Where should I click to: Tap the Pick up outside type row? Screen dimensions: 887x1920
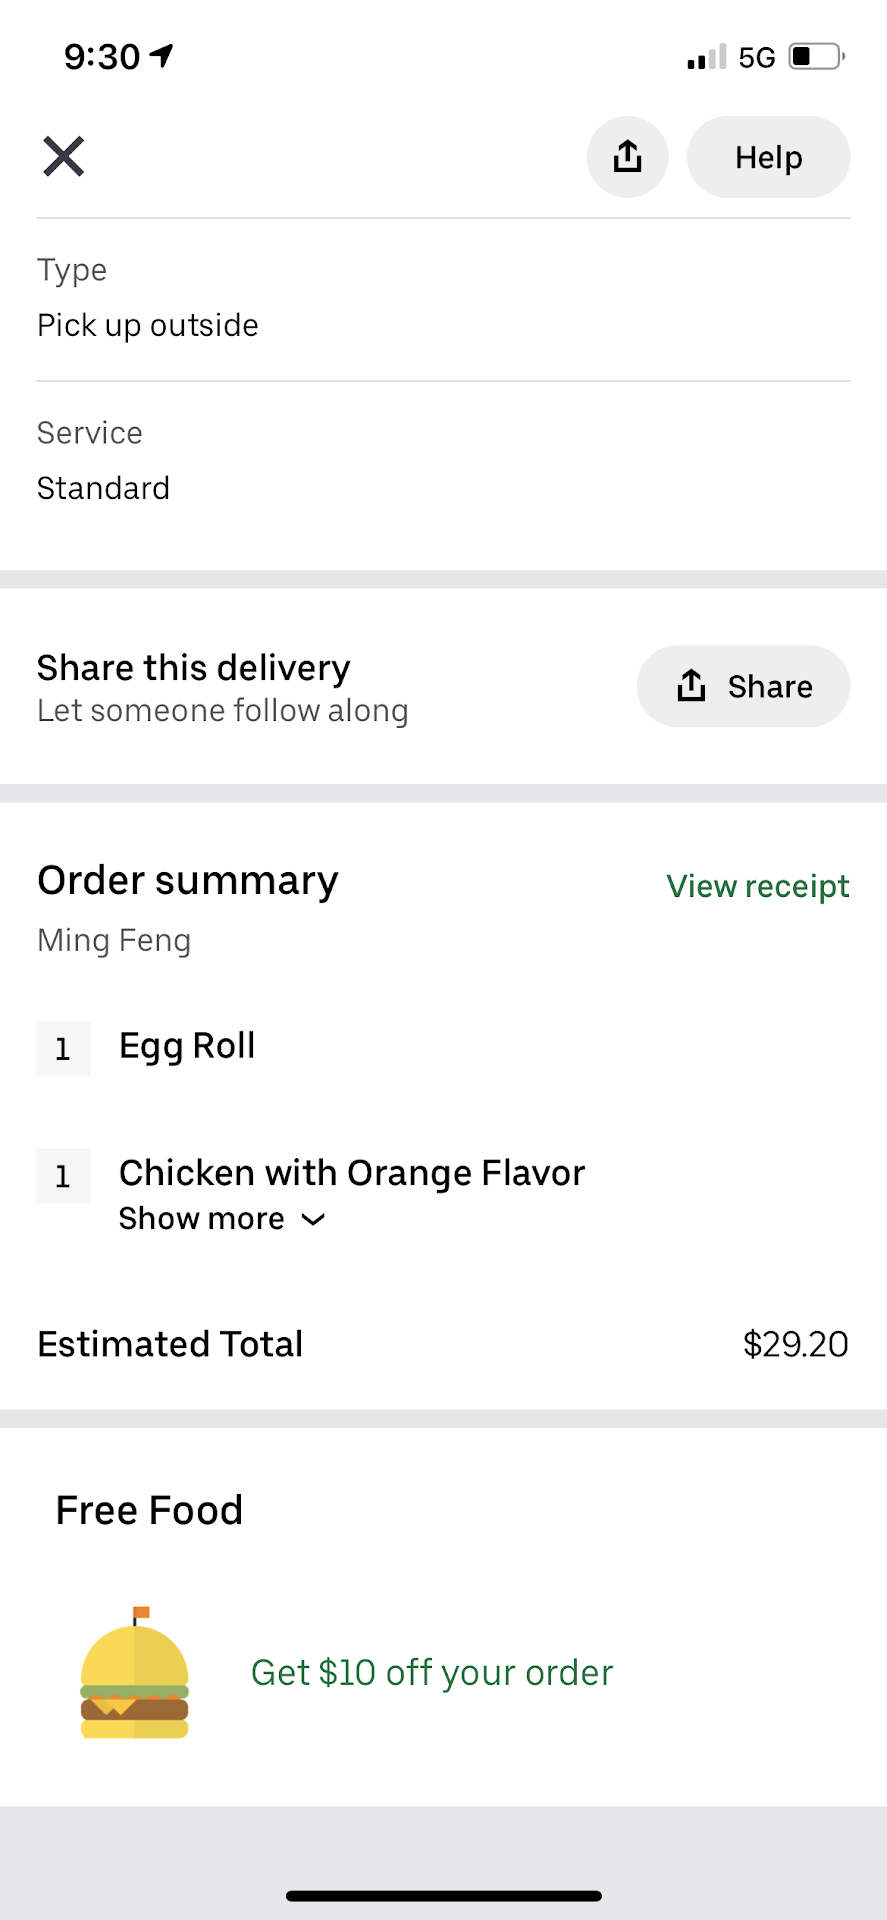148,325
